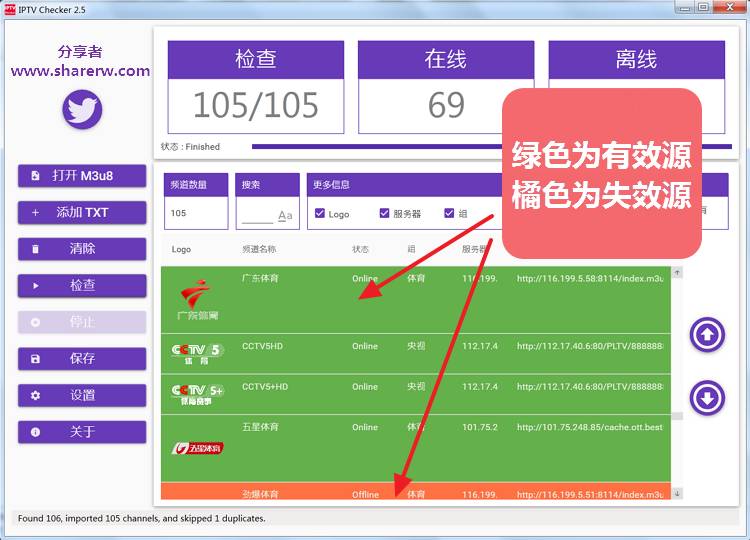Screen dimensions: 750x540
Task: Click the Twitter bird icon
Action: pyautogui.click(x=82, y=109)
